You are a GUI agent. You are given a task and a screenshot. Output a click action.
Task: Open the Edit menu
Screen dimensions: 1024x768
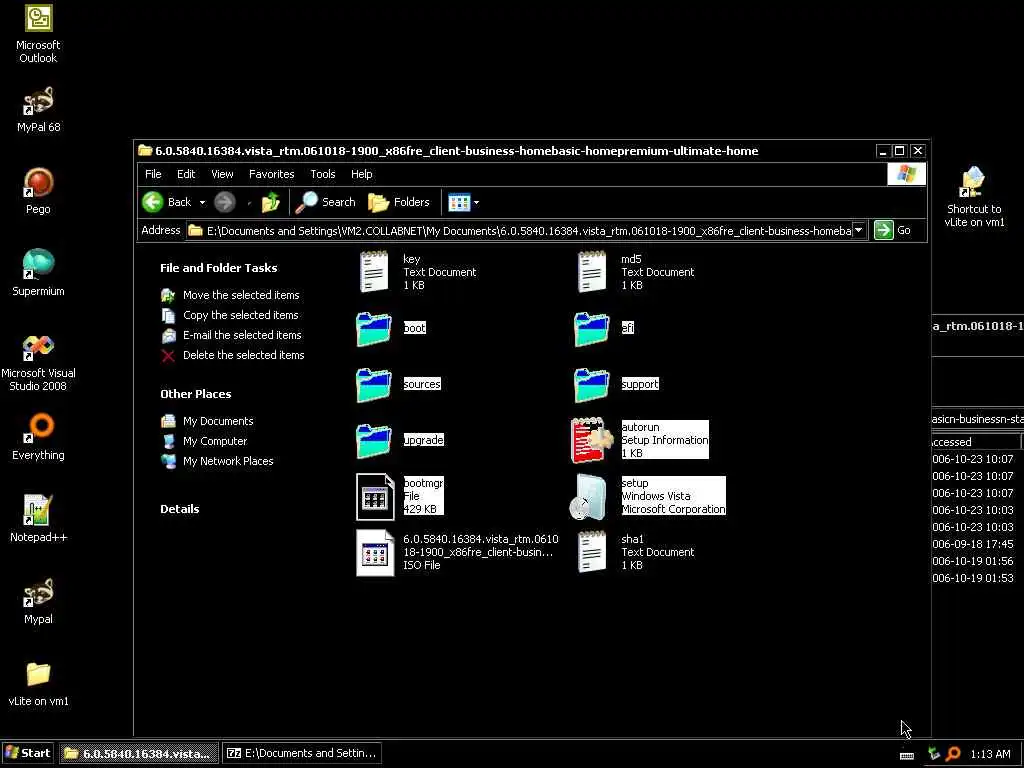click(186, 174)
